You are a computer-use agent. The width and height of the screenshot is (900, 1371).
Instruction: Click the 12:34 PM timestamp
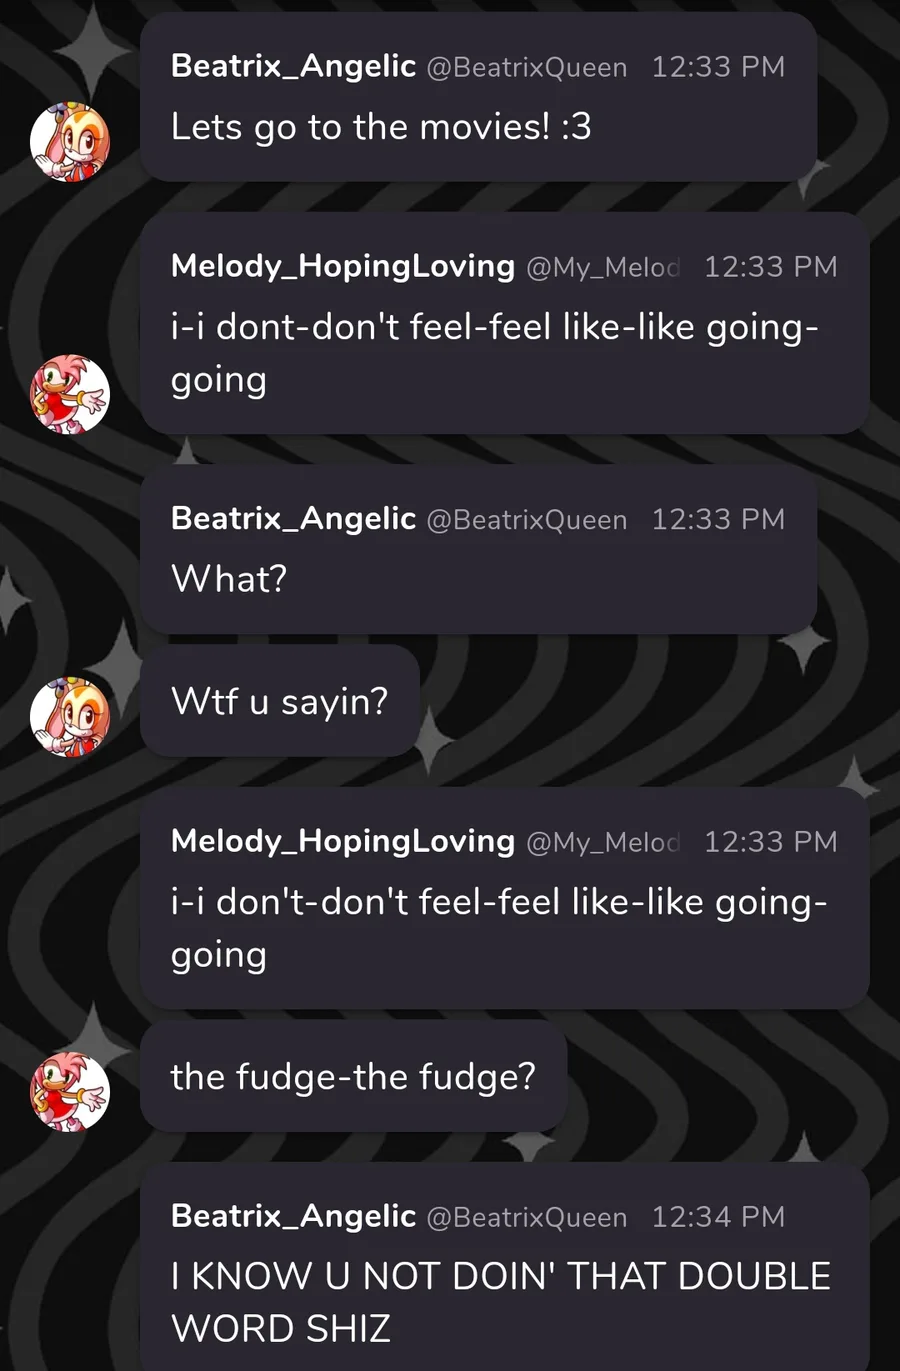[x=718, y=1216]
